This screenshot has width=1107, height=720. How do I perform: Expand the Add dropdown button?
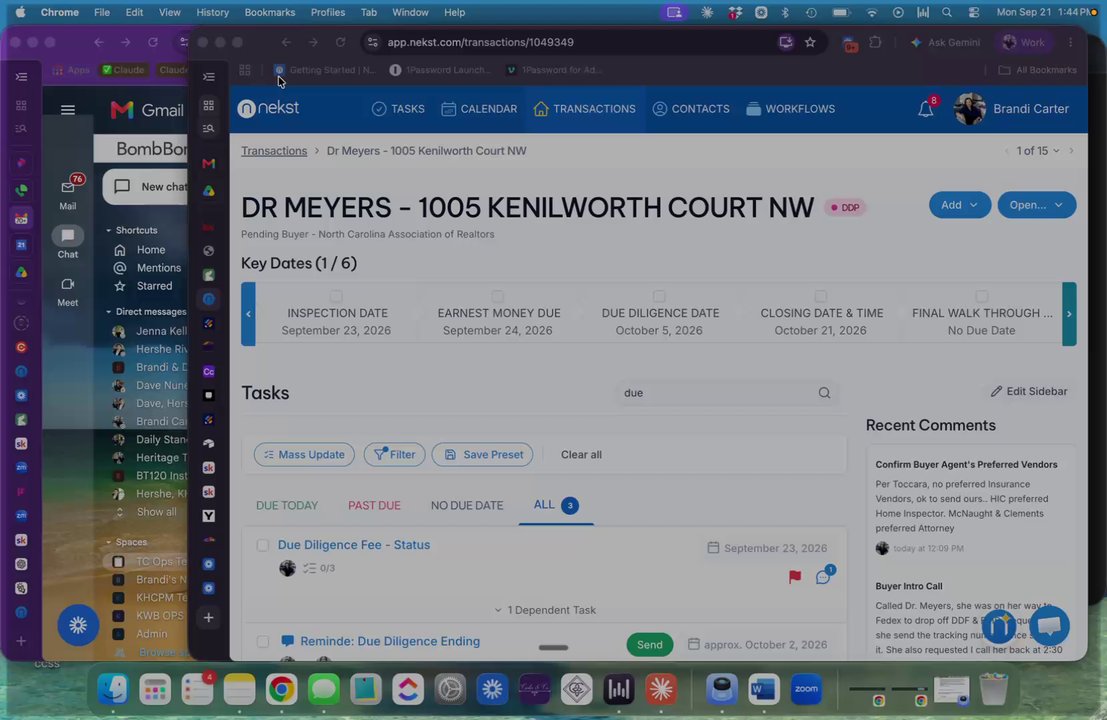(x=959, y=205)
